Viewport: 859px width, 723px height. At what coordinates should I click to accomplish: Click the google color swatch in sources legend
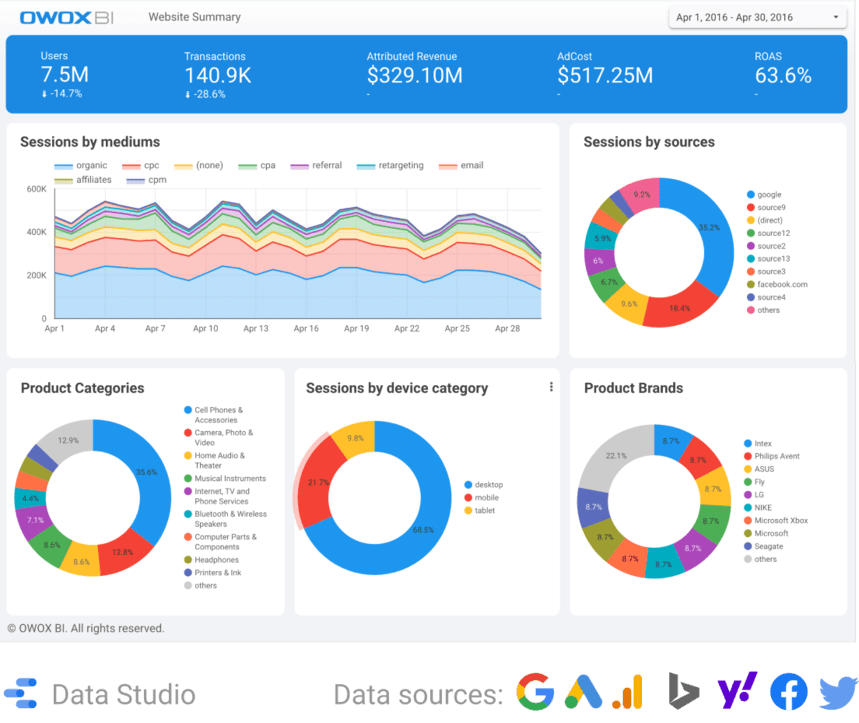click(750, 195)
